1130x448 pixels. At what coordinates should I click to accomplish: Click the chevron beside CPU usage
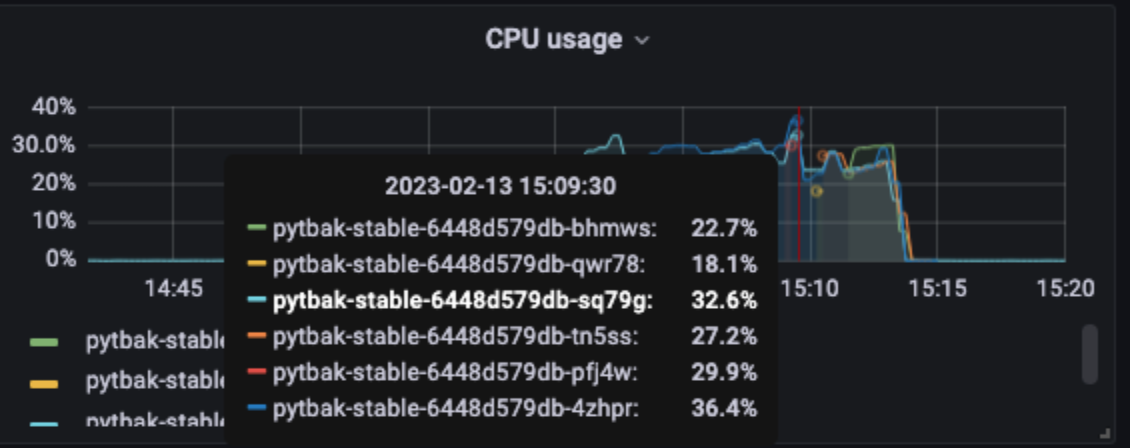(x=642, y=40)
